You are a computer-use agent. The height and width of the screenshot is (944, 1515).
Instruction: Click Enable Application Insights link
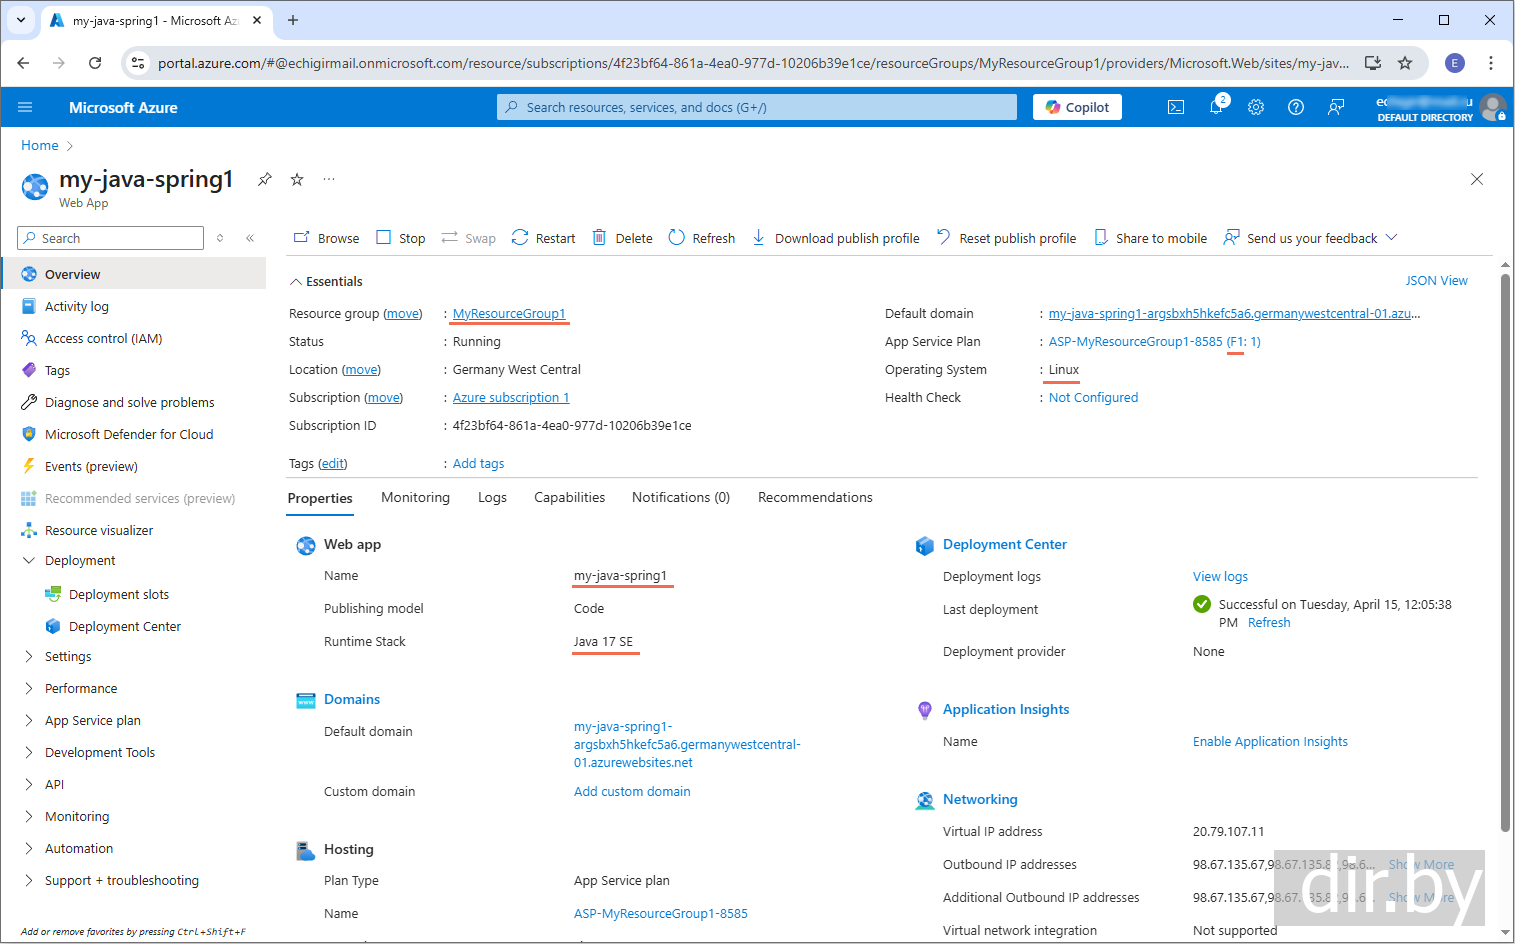(1269, 742)
